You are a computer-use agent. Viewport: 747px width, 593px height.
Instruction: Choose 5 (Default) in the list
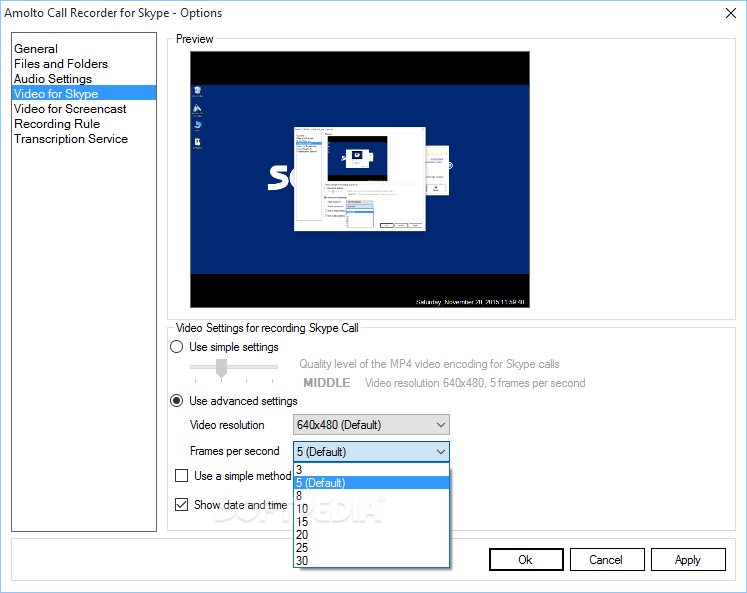(371, 482)
